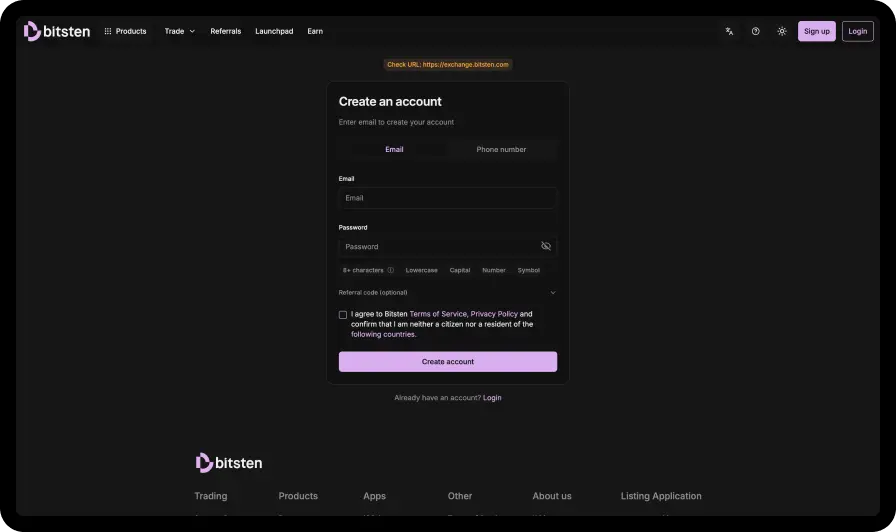The width and height of the screenshot is (896, 532).
Task: Click the Number password requirement
Action: pyautogui.click(x=494, y=270)
